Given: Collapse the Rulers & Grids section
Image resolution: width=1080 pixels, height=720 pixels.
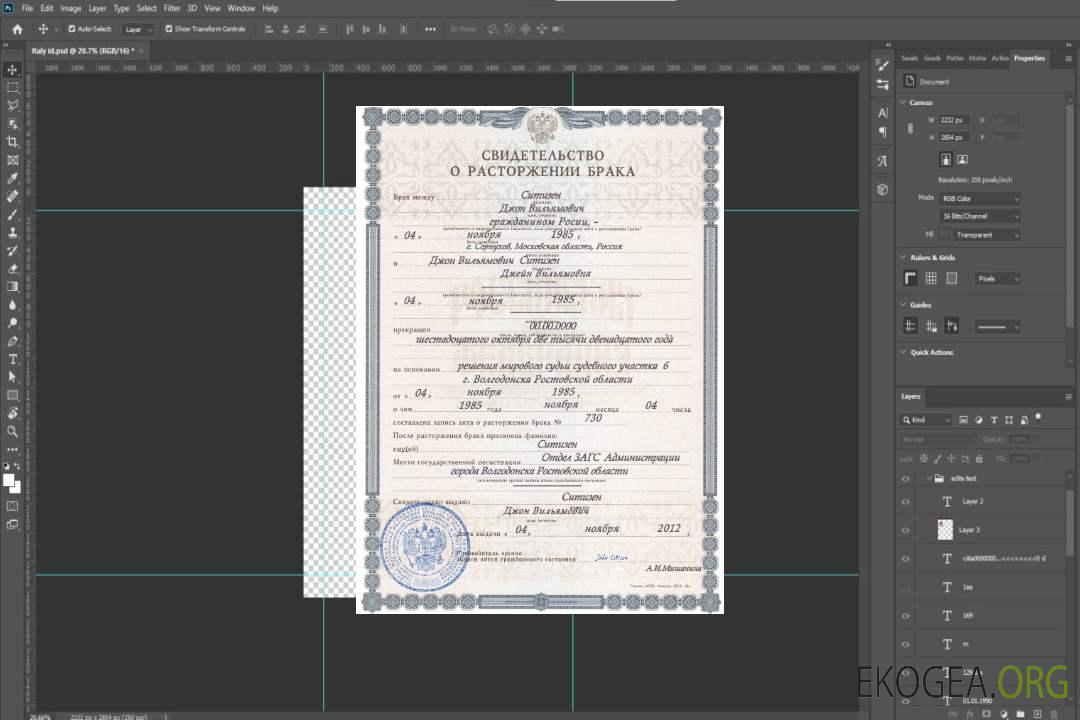Looking at the screenshot, I should [903, 258].
